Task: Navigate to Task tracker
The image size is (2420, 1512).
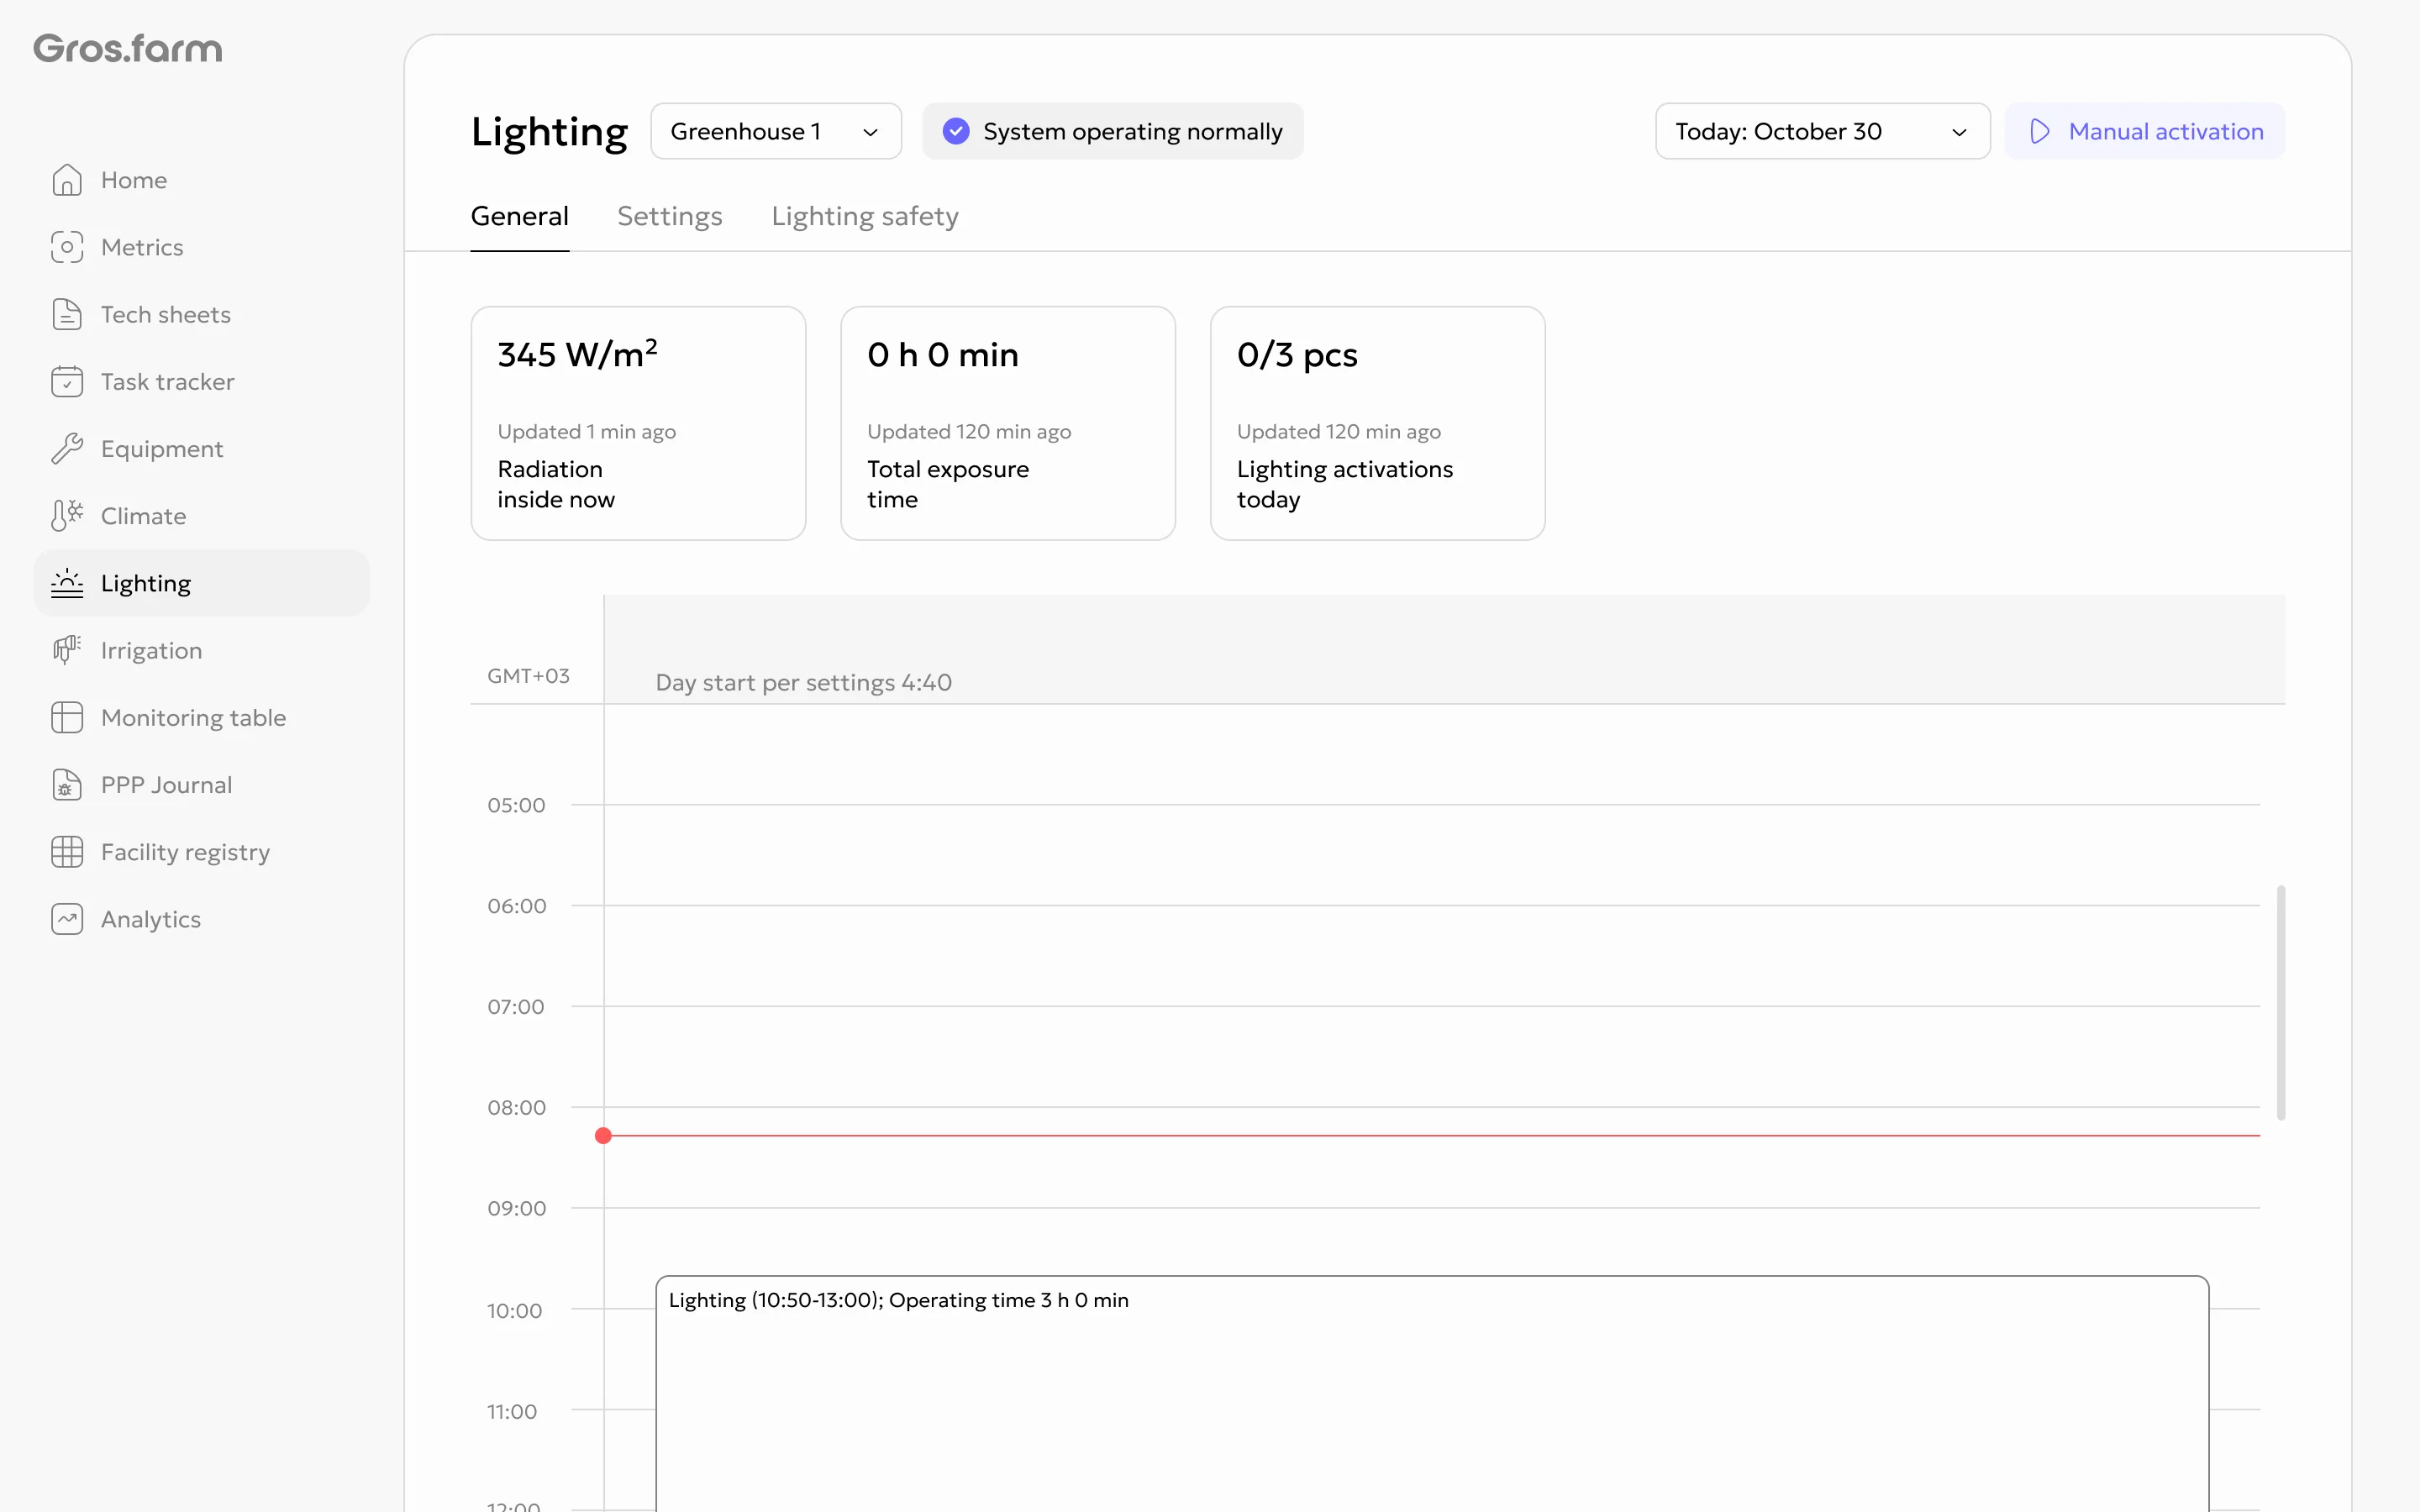Action: click(x=201, y=381)
